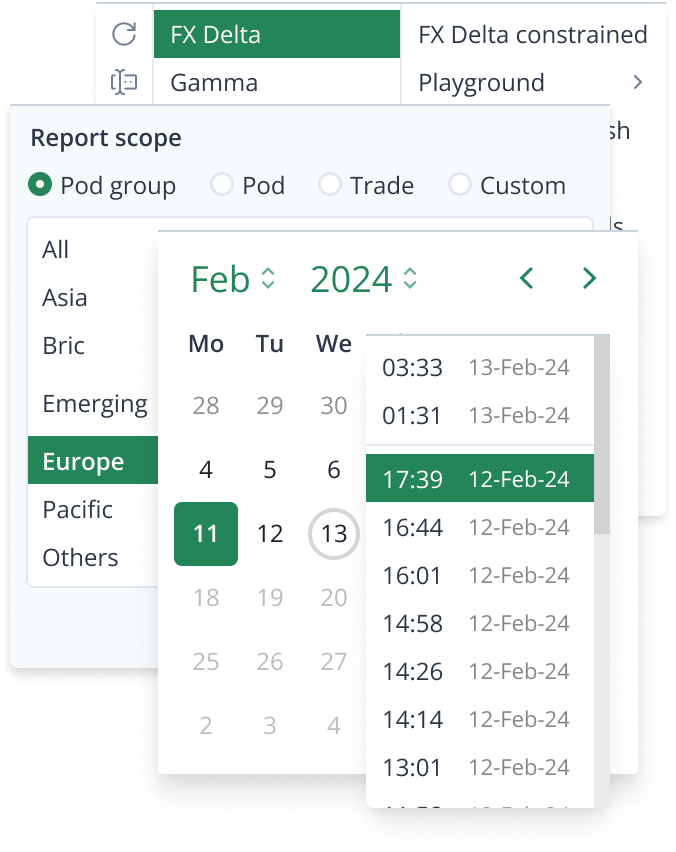This screenshot has width=676, height=852.
Task: Open the 2024 year dropdown
Action: pos(363,279)
